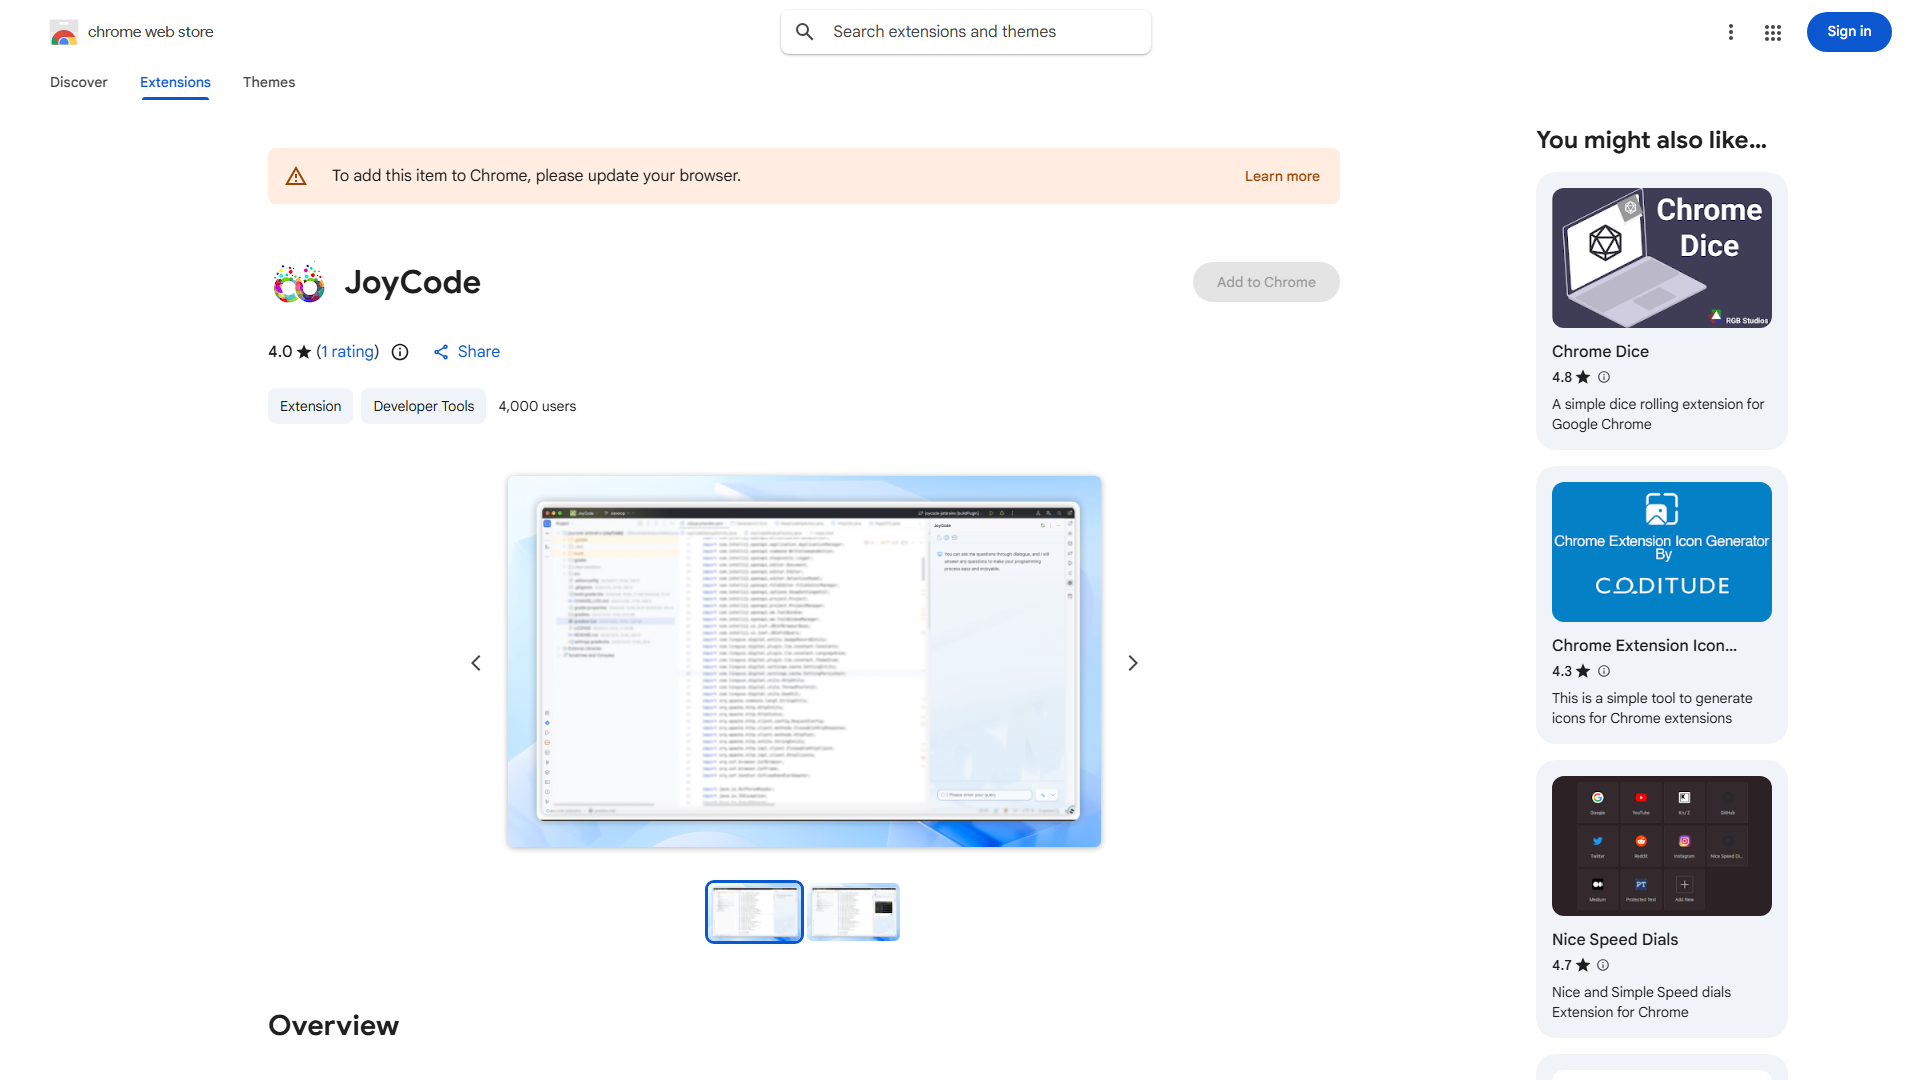
Task: Click the info icon beside Chrome Dice's rating
Action: (1604, 377)
